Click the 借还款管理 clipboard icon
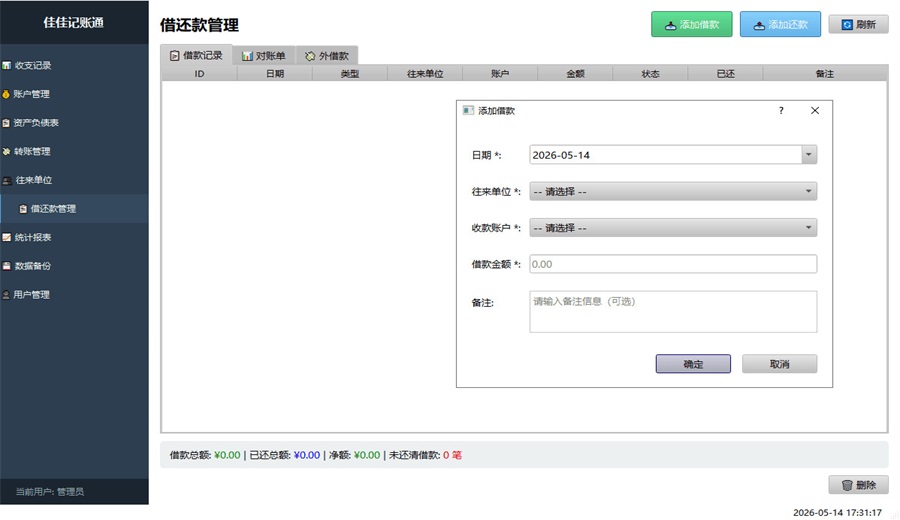Image resolution: width=900 pixels, height=520 pixels. tap(23, 209)
